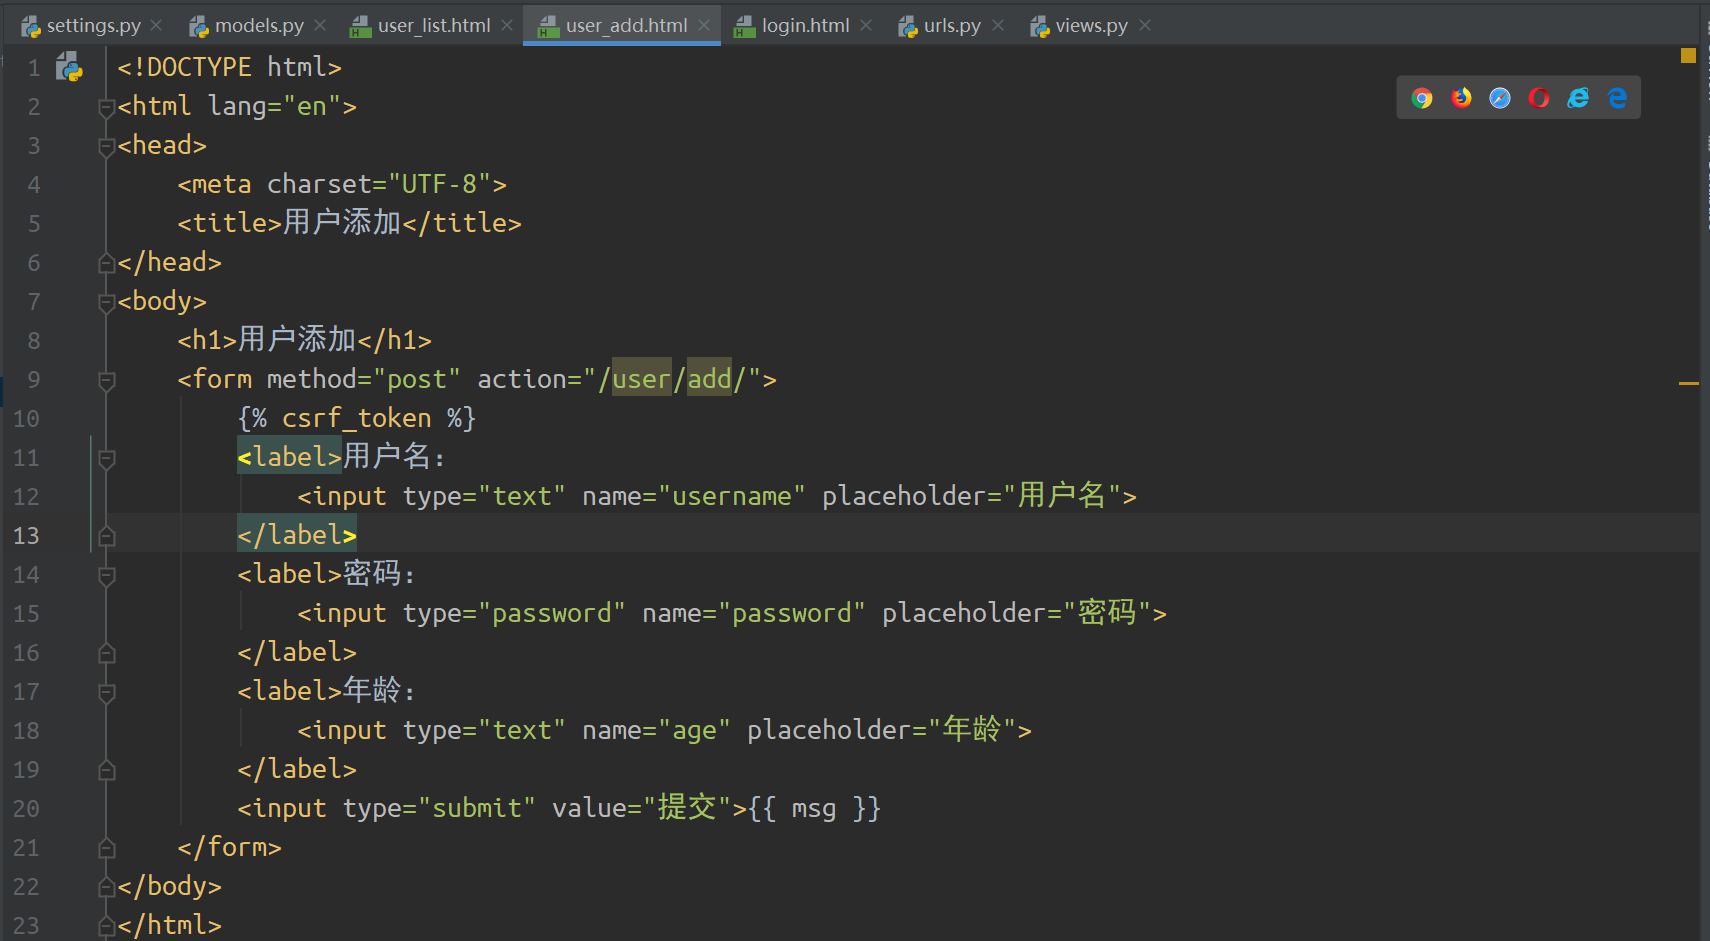Click the orange warning stripe in the scrollbar
The width and height of the screenshot is (1710, 941).
point(1689,383)
